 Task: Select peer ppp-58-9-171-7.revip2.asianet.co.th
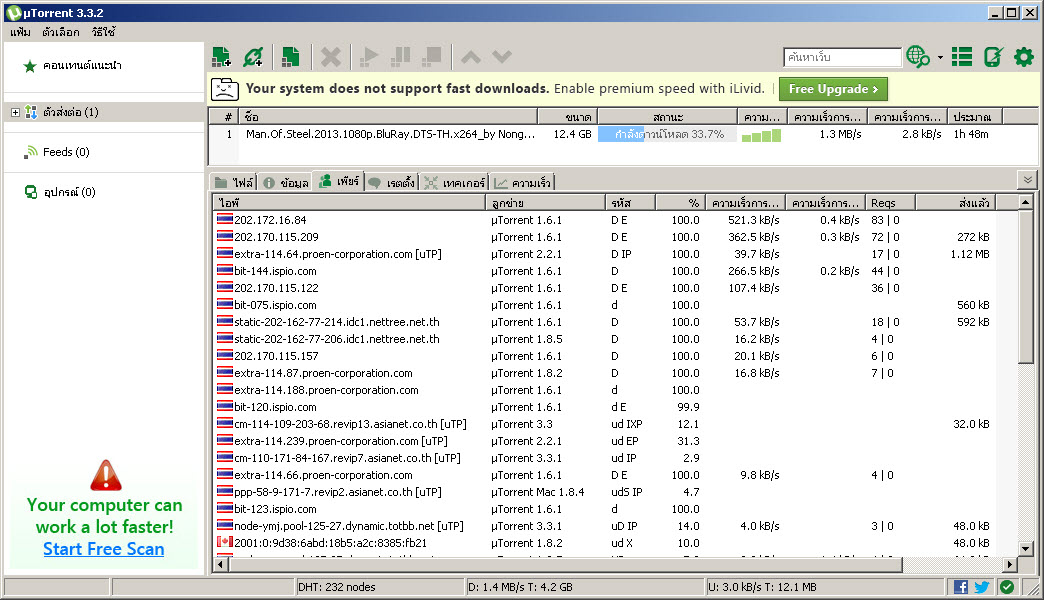coord(605,492)
